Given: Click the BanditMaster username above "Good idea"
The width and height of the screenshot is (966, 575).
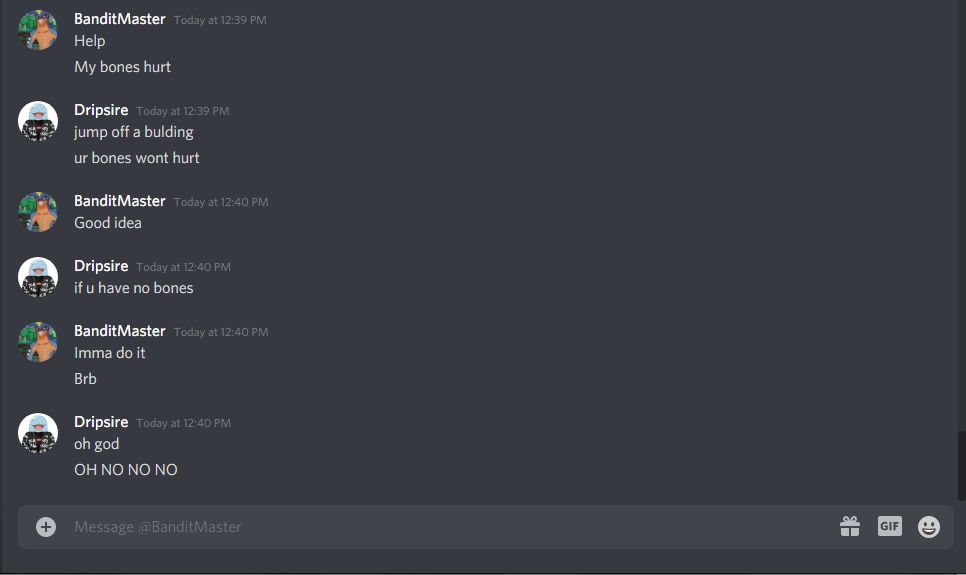Looking at the screenshot, I should click(120, 201).
